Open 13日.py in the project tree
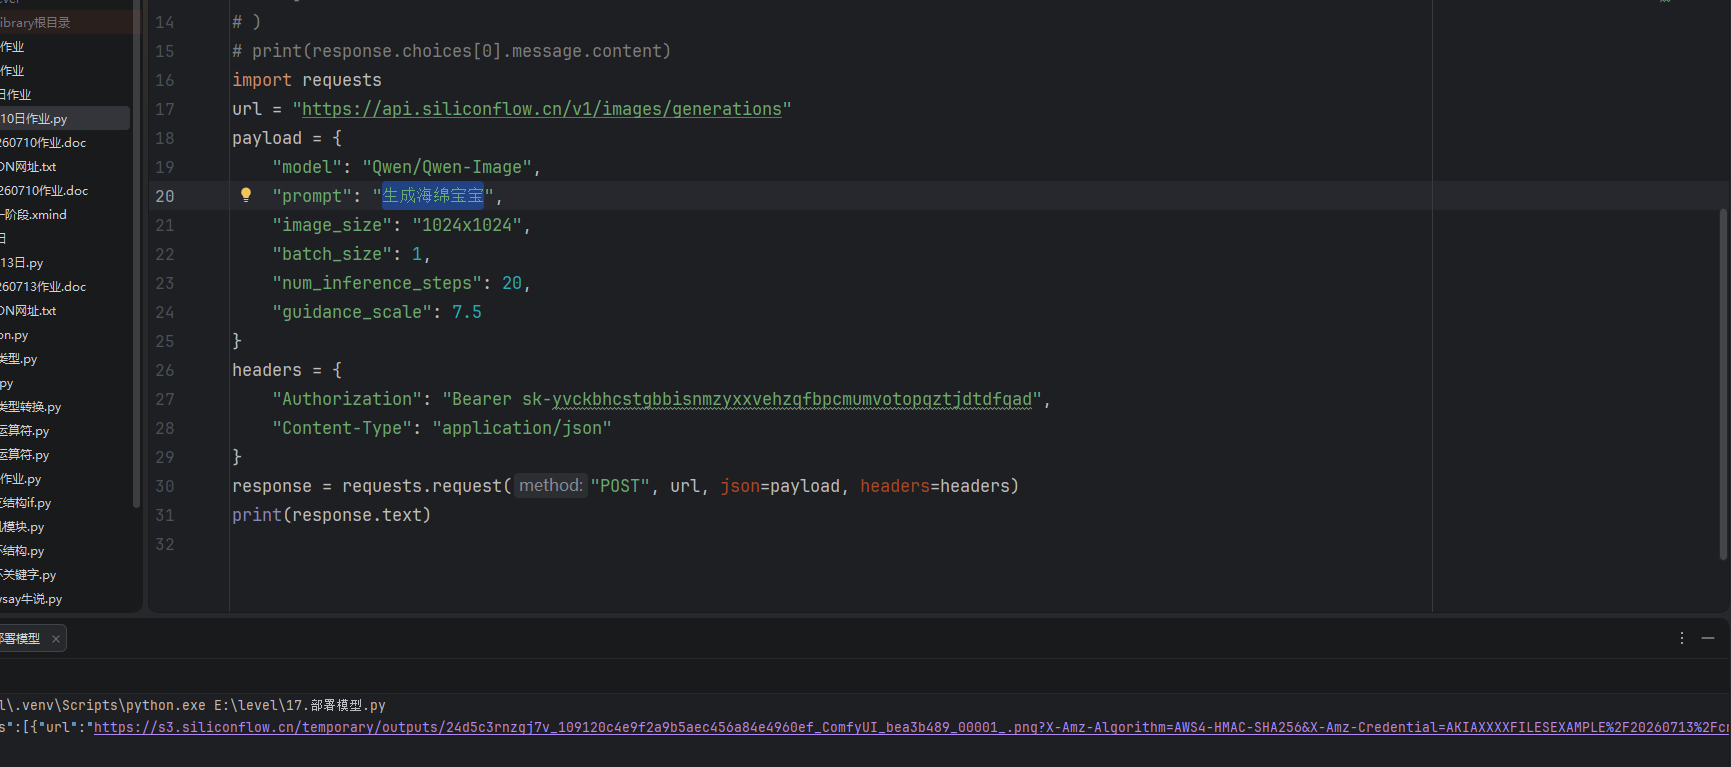Viewport: 1731px width, 767px height. pyautogui.click(x=22, y=262)
